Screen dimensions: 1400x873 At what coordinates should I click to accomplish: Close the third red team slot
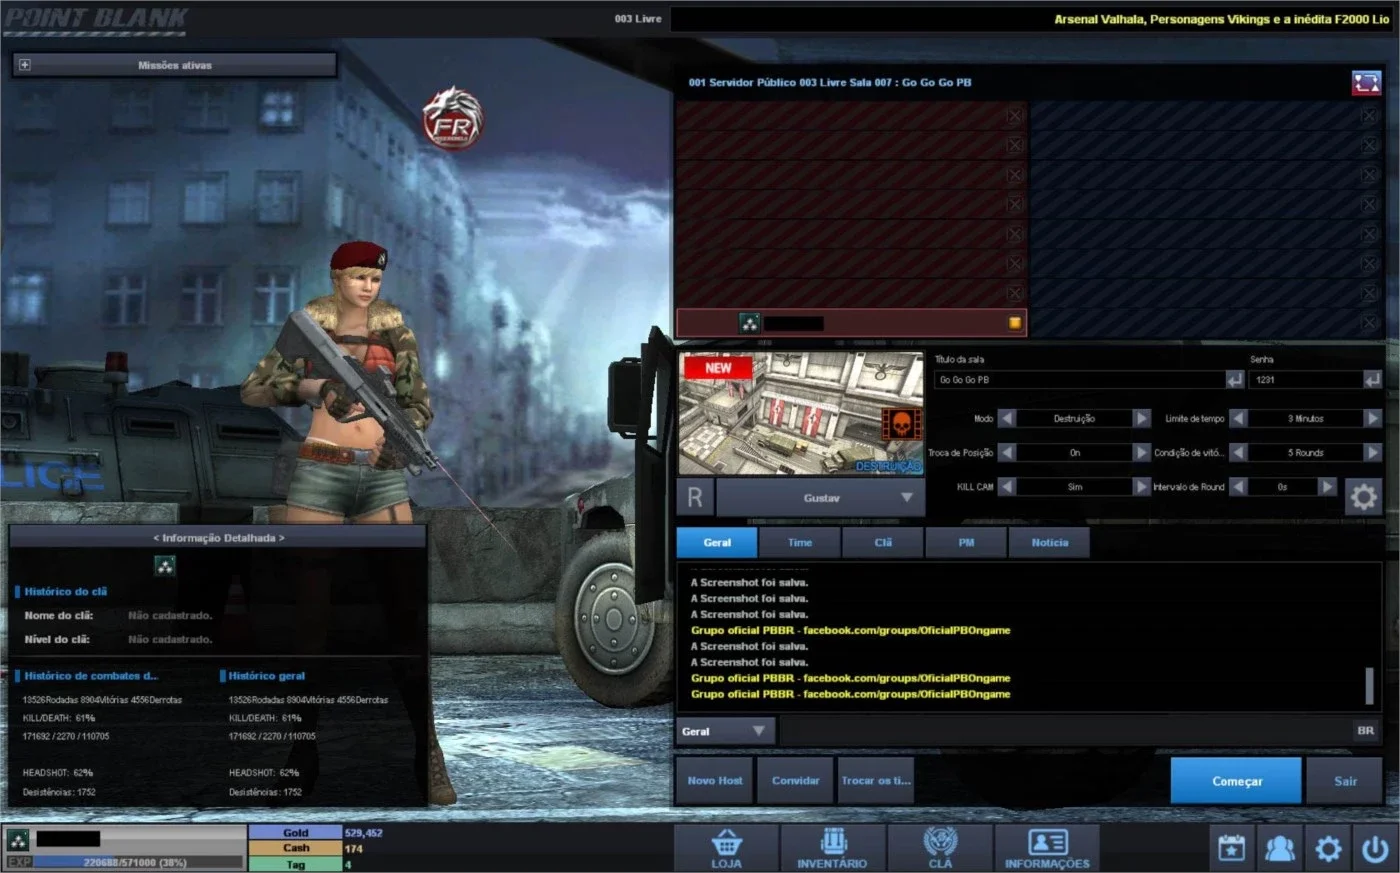point(1014,174)
